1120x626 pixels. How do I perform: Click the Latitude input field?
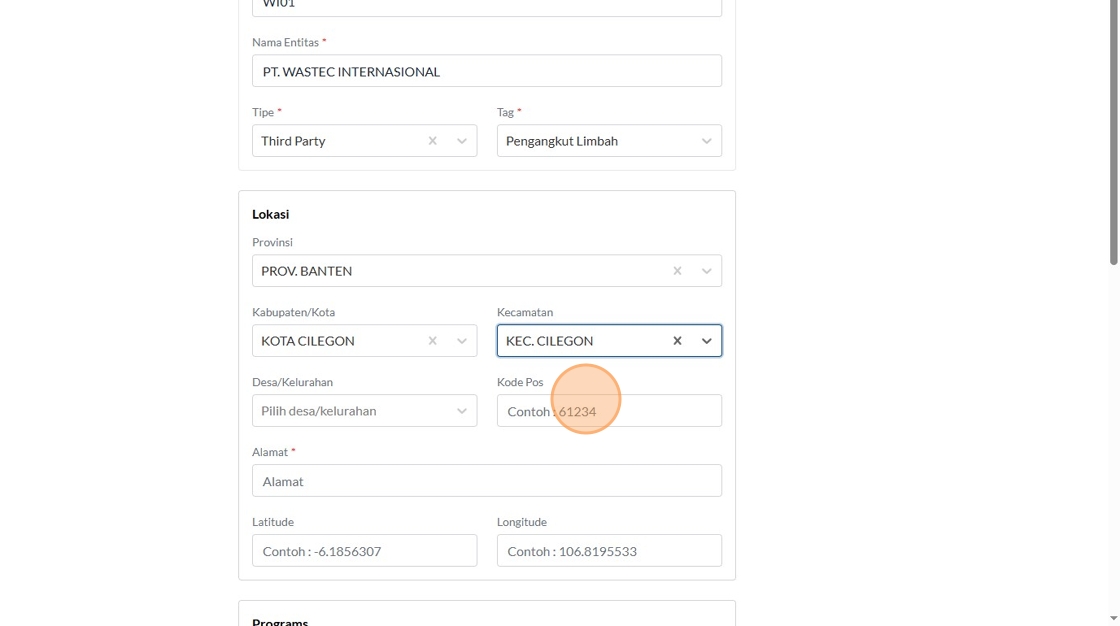click(x=364, y=551)
